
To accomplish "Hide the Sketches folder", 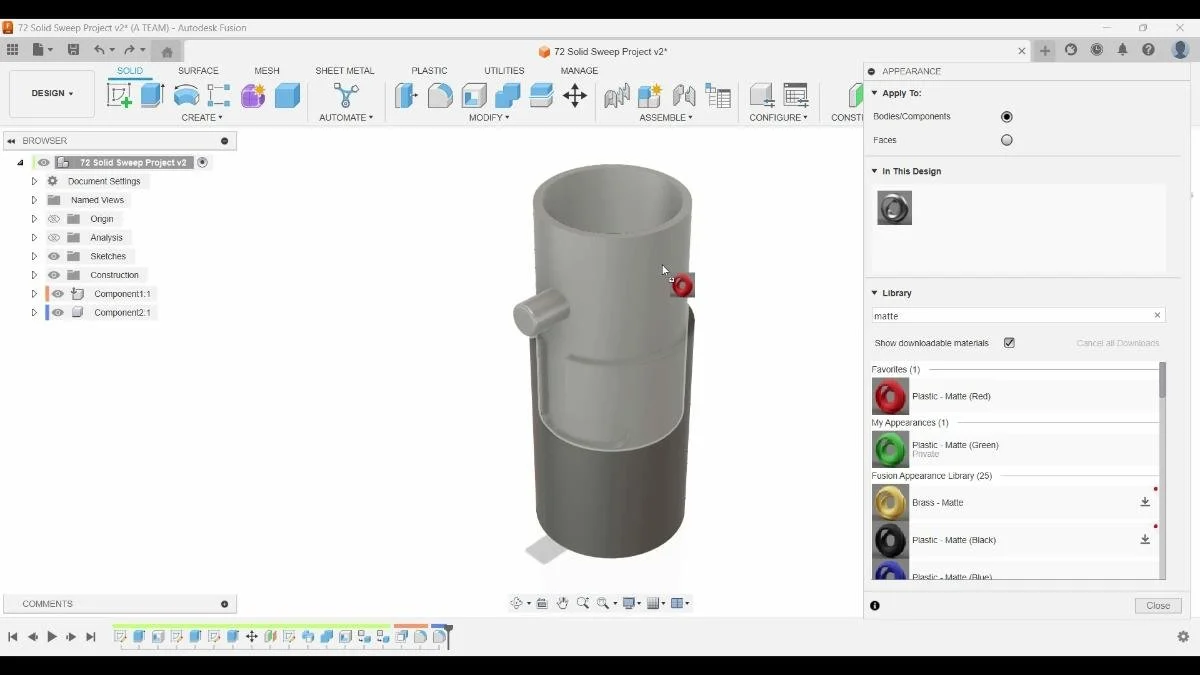I will (54, 256).
